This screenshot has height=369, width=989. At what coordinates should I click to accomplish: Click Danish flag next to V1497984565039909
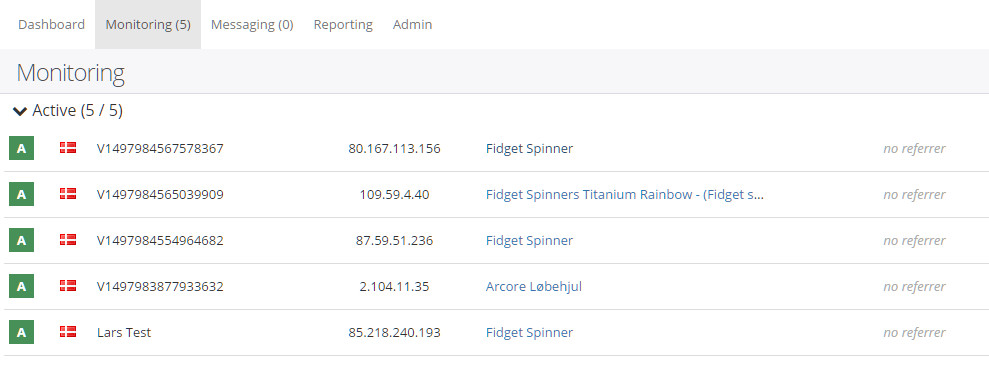(68, 194)
